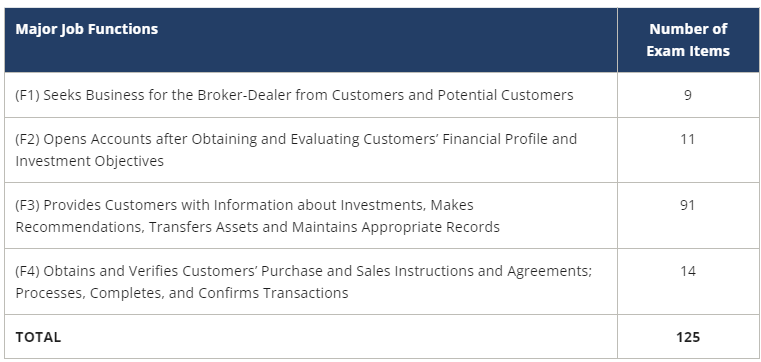The height and width of the screenshot is (362, 761).
Task: Select the exam item count 91
Action: [688, 205]
